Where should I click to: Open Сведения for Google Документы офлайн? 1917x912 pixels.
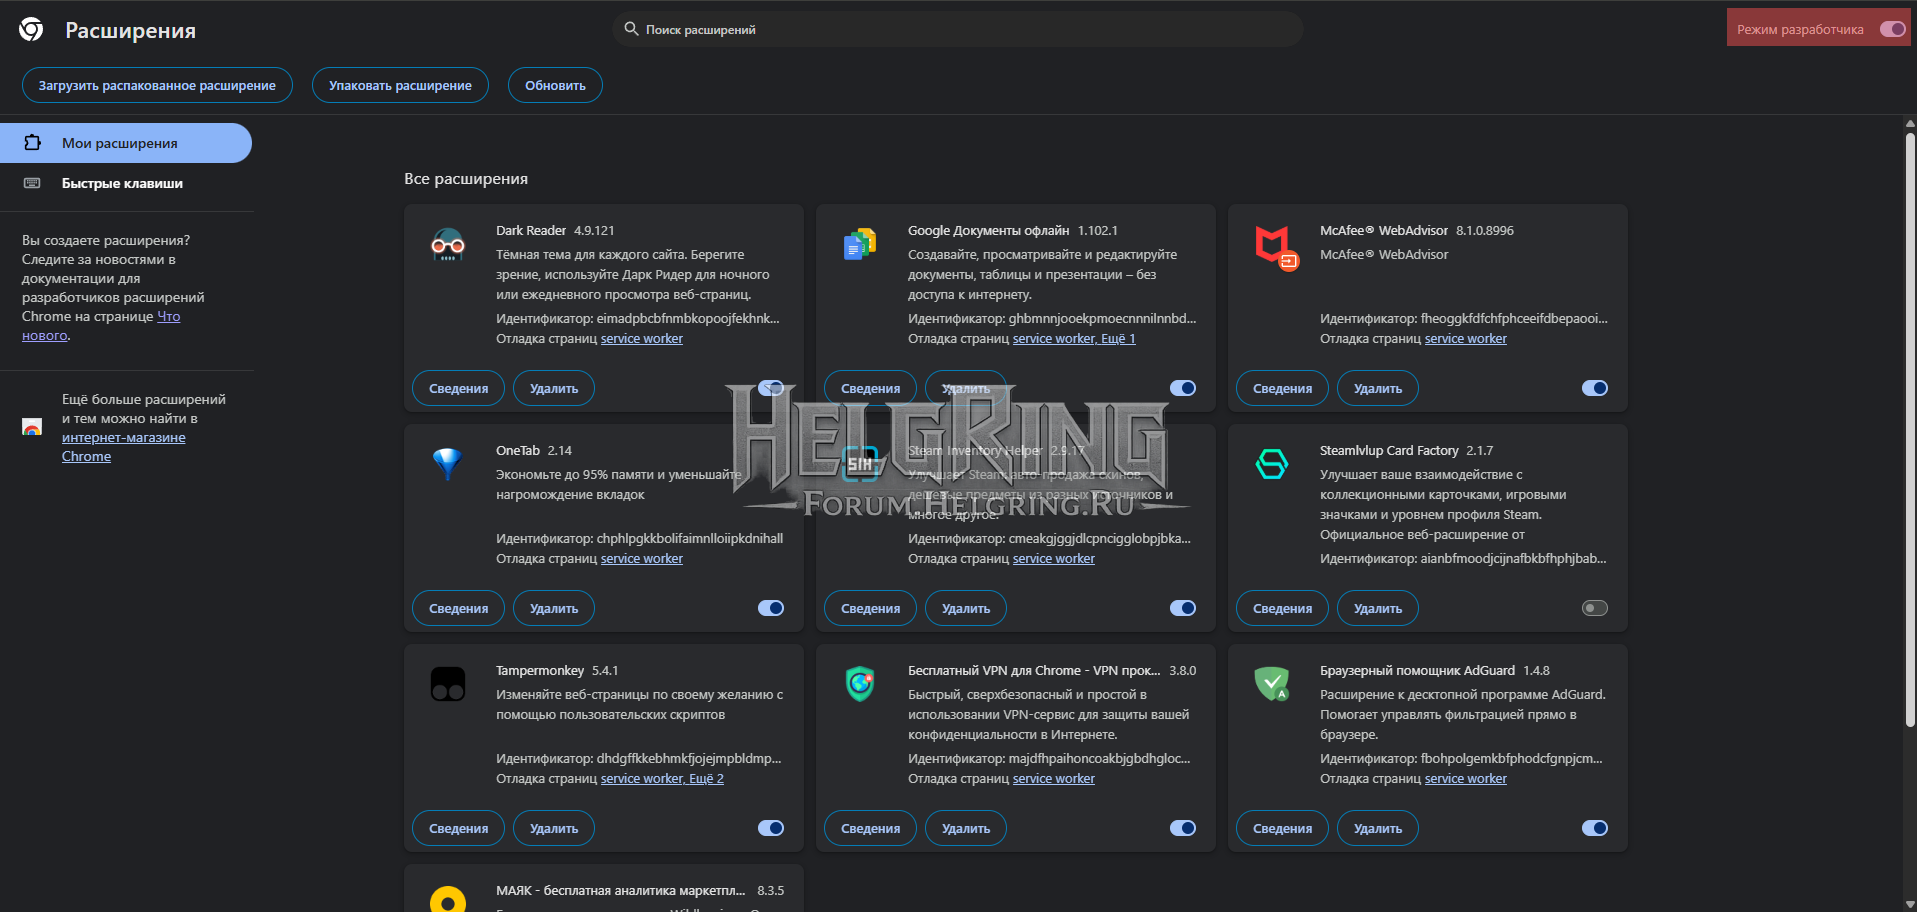[871, 388]
